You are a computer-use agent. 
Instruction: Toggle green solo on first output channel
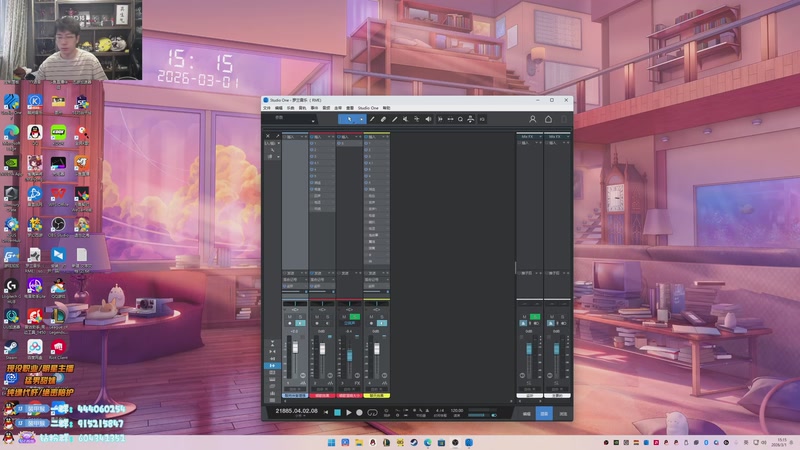point(535,317)
